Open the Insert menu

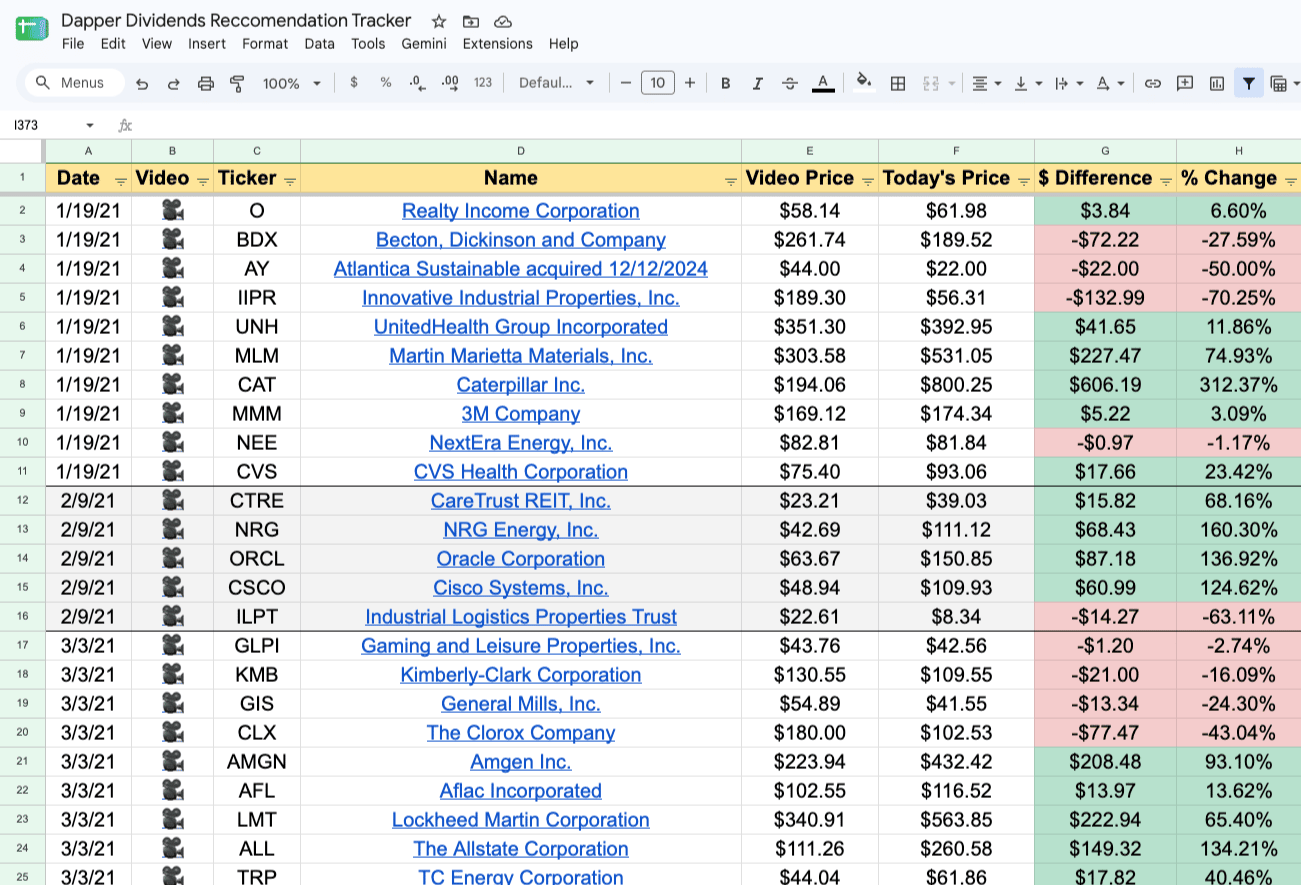tap(207, 44)
